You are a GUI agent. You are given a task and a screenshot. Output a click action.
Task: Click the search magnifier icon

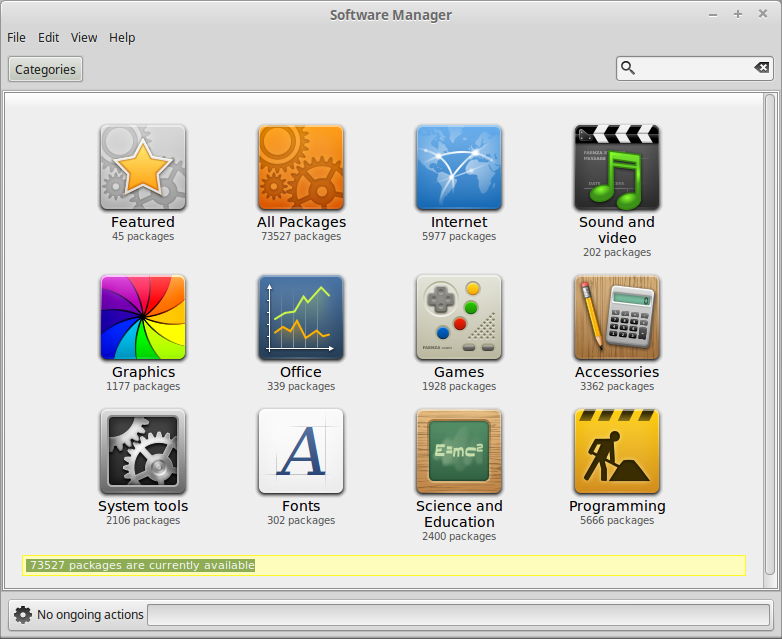pyautogui.click(x=628, y=68)
